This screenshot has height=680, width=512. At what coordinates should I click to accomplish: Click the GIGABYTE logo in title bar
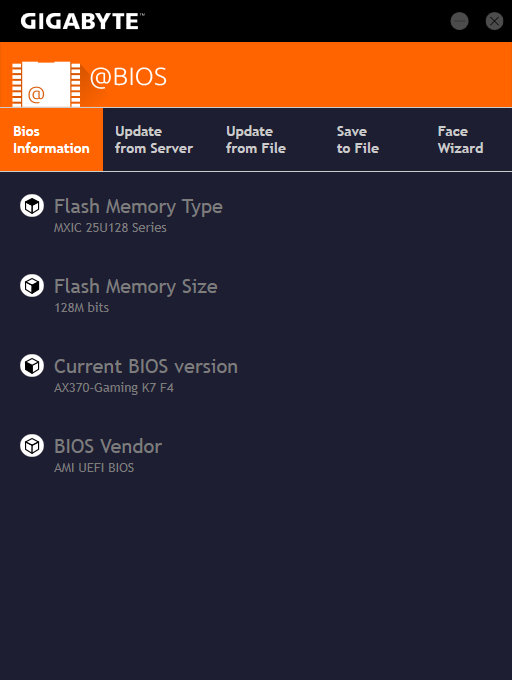[x=82, y=21]
